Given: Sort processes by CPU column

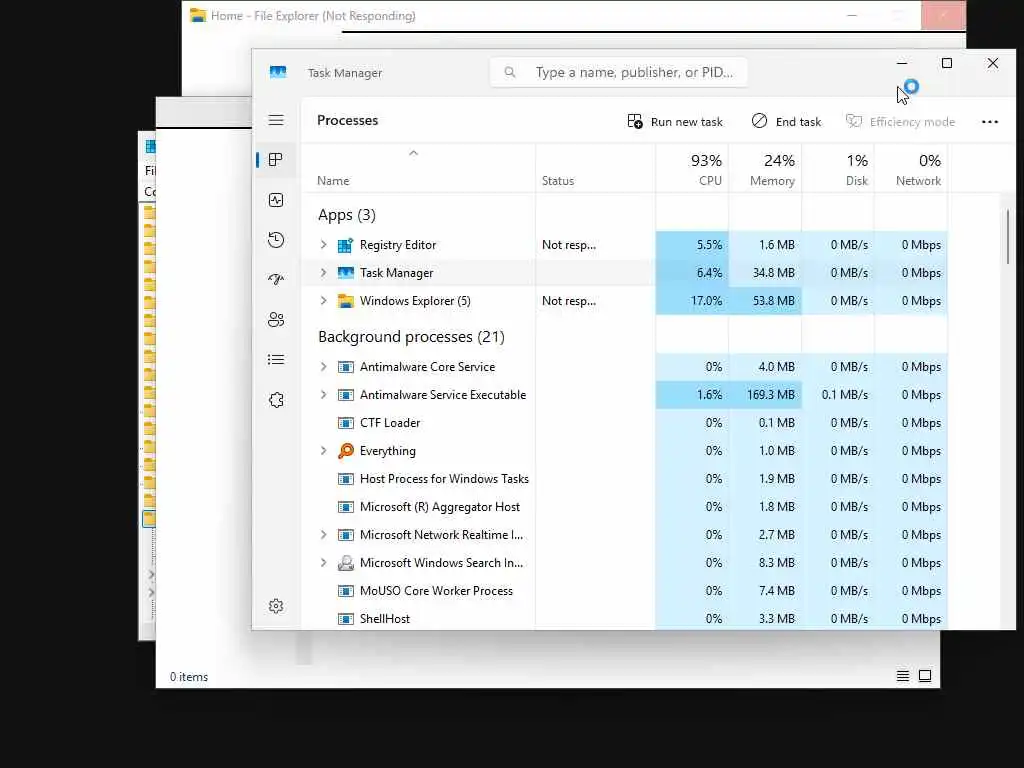Looking at the screenshot, I should [692, 169].
